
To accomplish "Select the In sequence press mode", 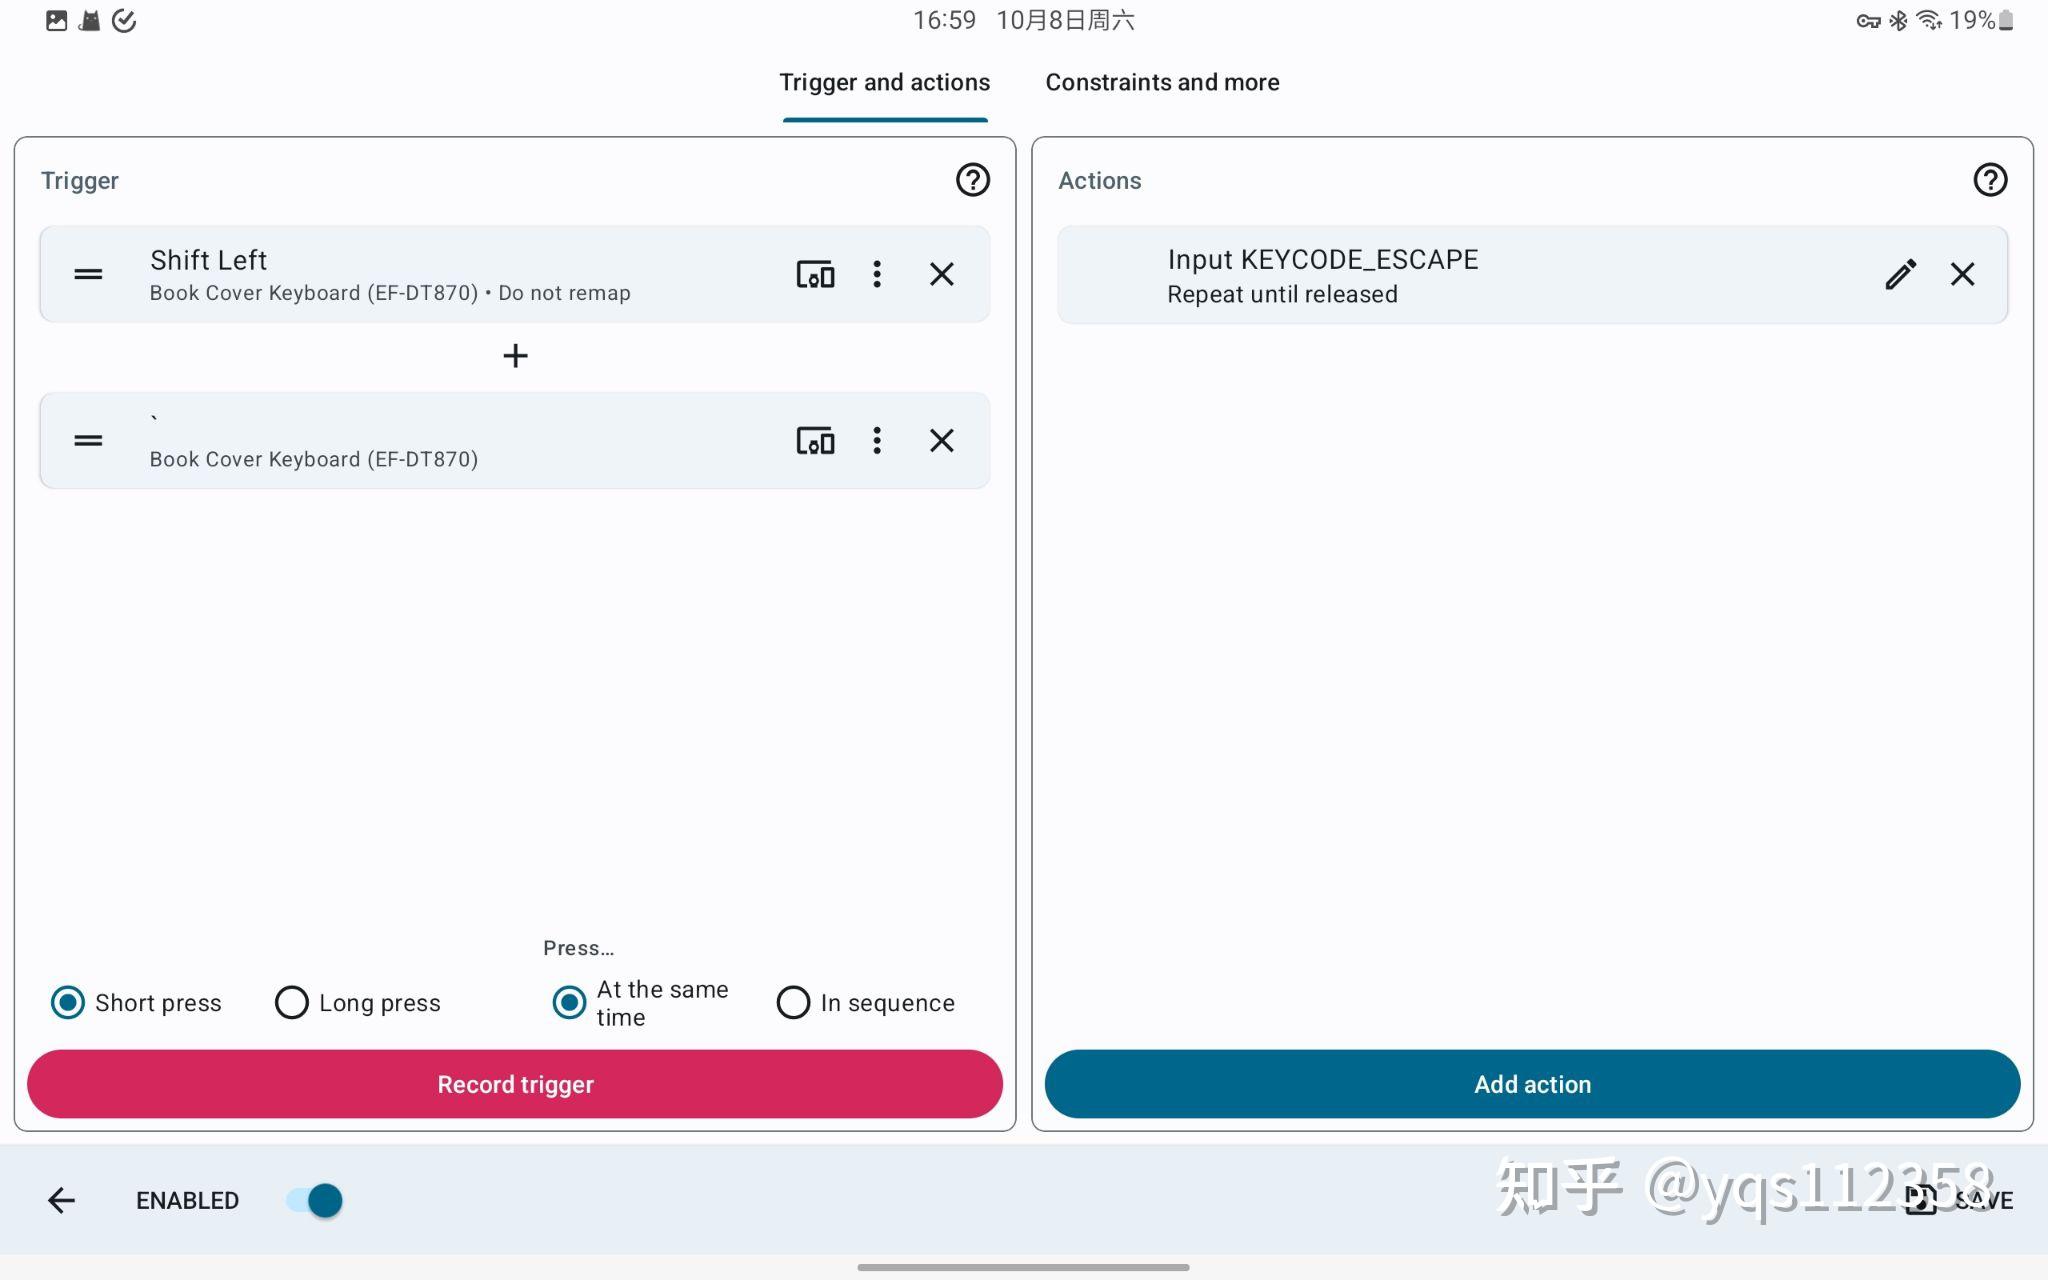I will (792, 1002).
